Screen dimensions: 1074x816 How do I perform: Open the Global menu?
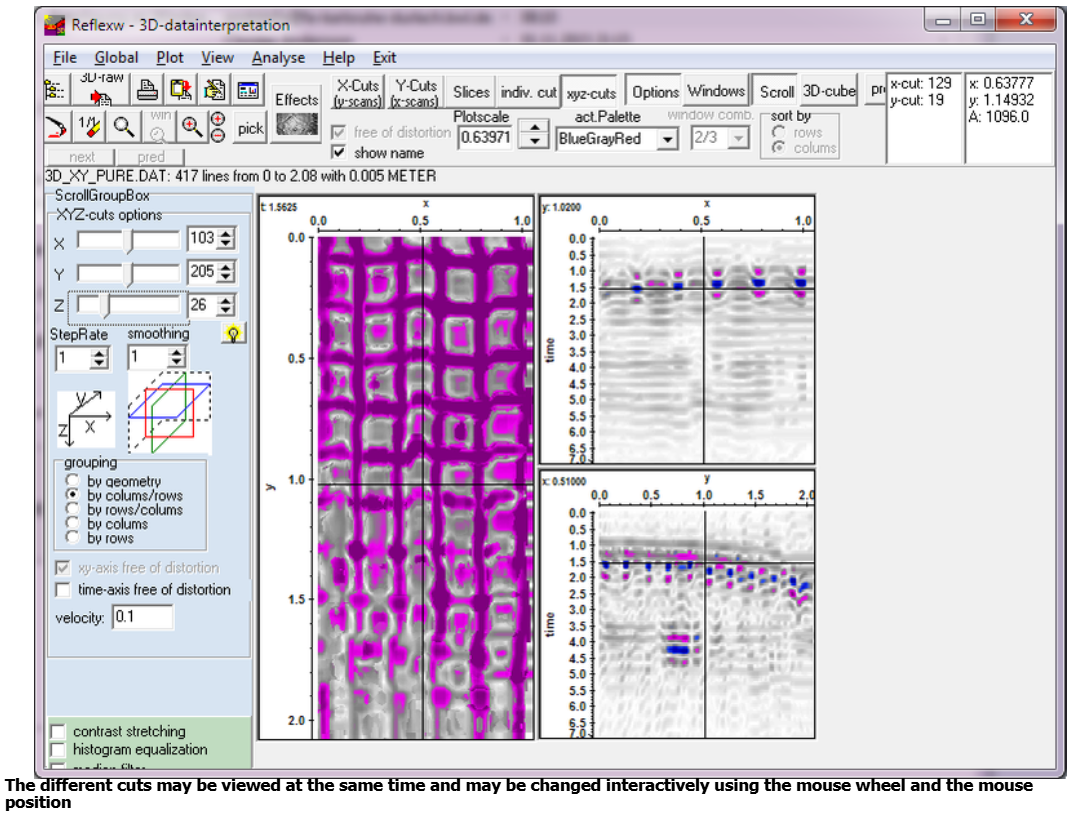pyautogui.click(x=116, y=58)
